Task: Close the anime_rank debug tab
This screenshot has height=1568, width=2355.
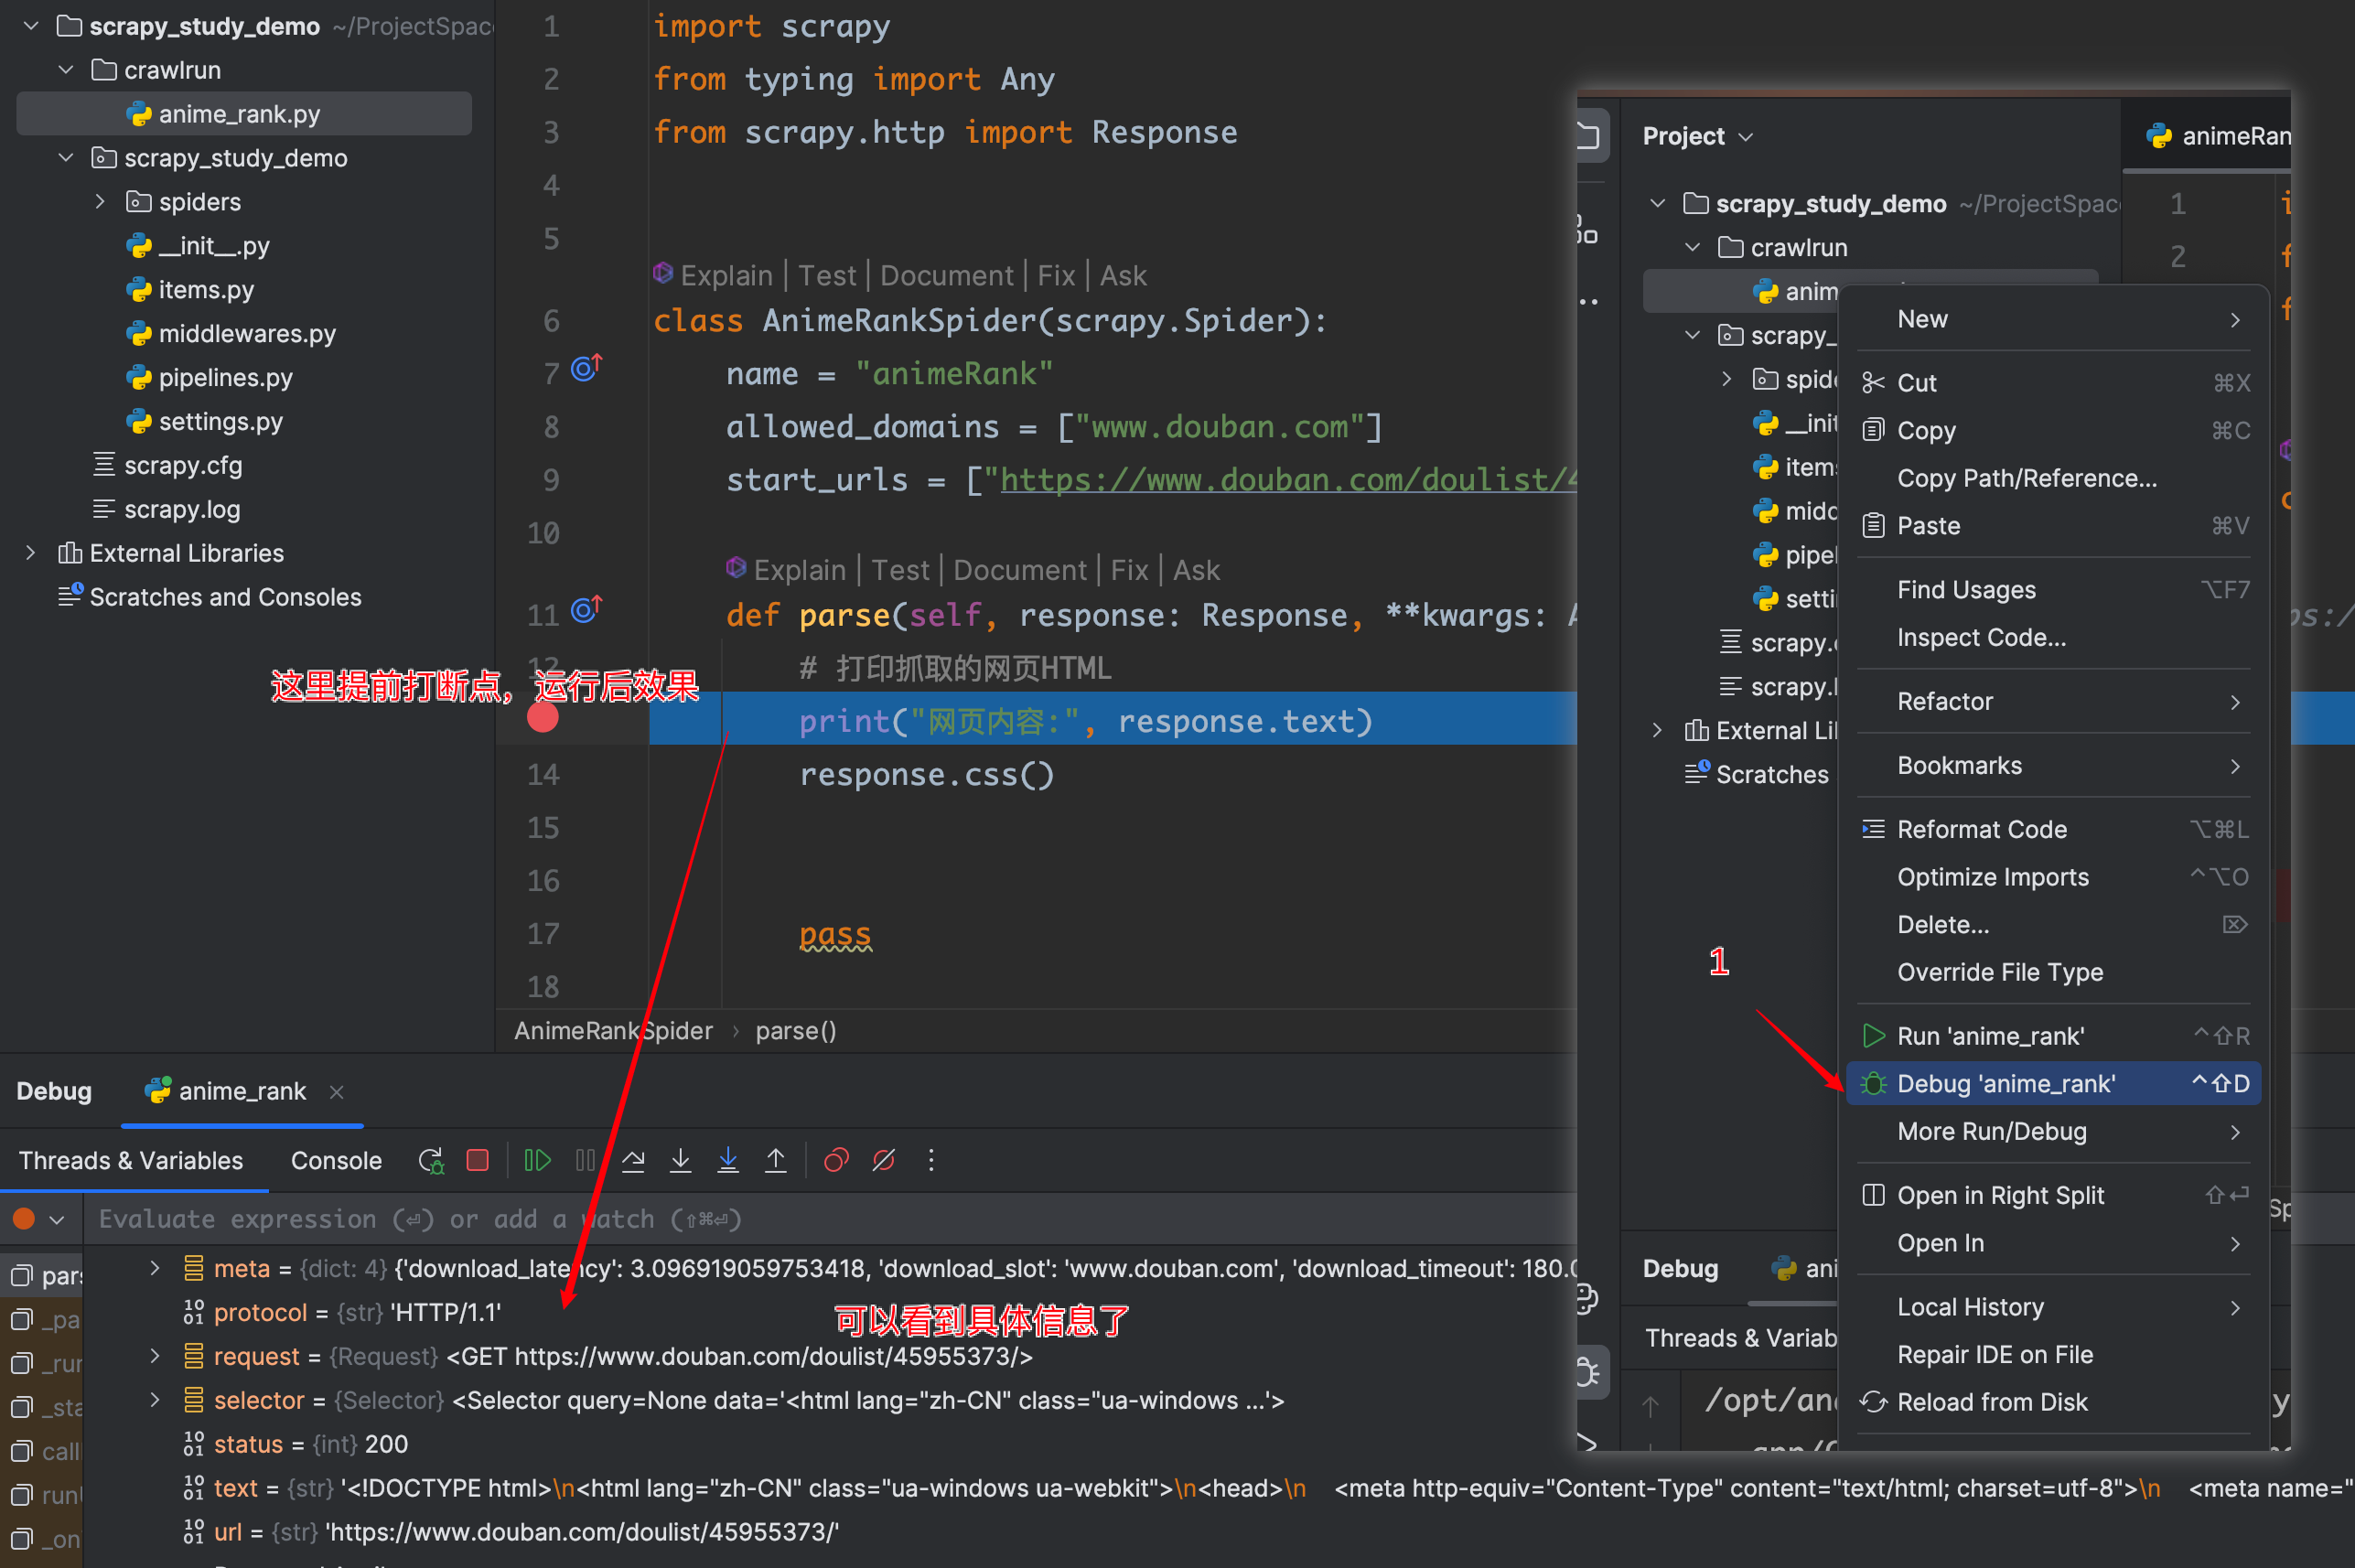Action: pyautogui.click(x=337, y=1092)
